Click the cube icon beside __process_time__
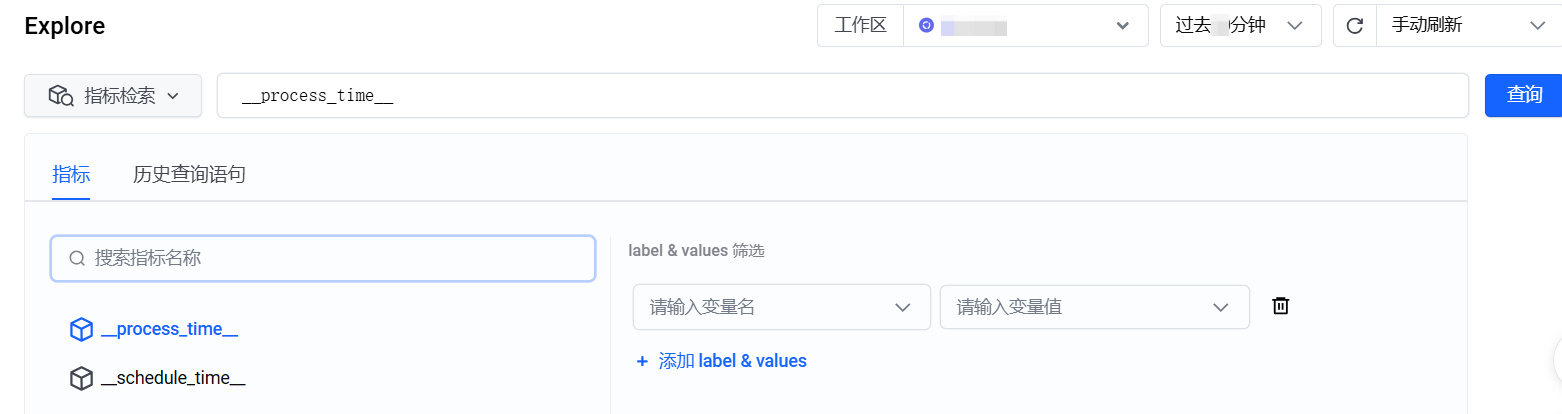This screenshot has height=414, width=1562. (81, 330)
